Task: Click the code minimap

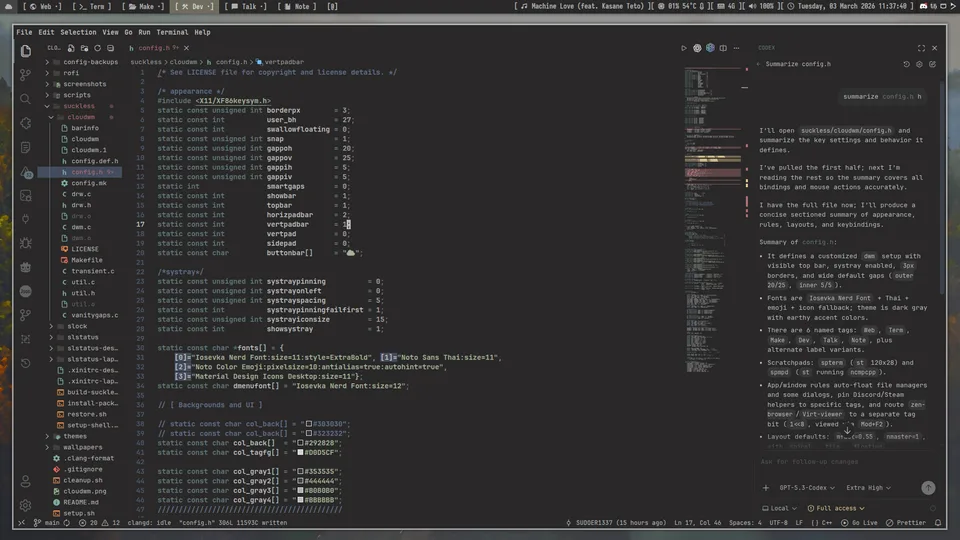Action: pyautogui.click(x=713, y=220)
